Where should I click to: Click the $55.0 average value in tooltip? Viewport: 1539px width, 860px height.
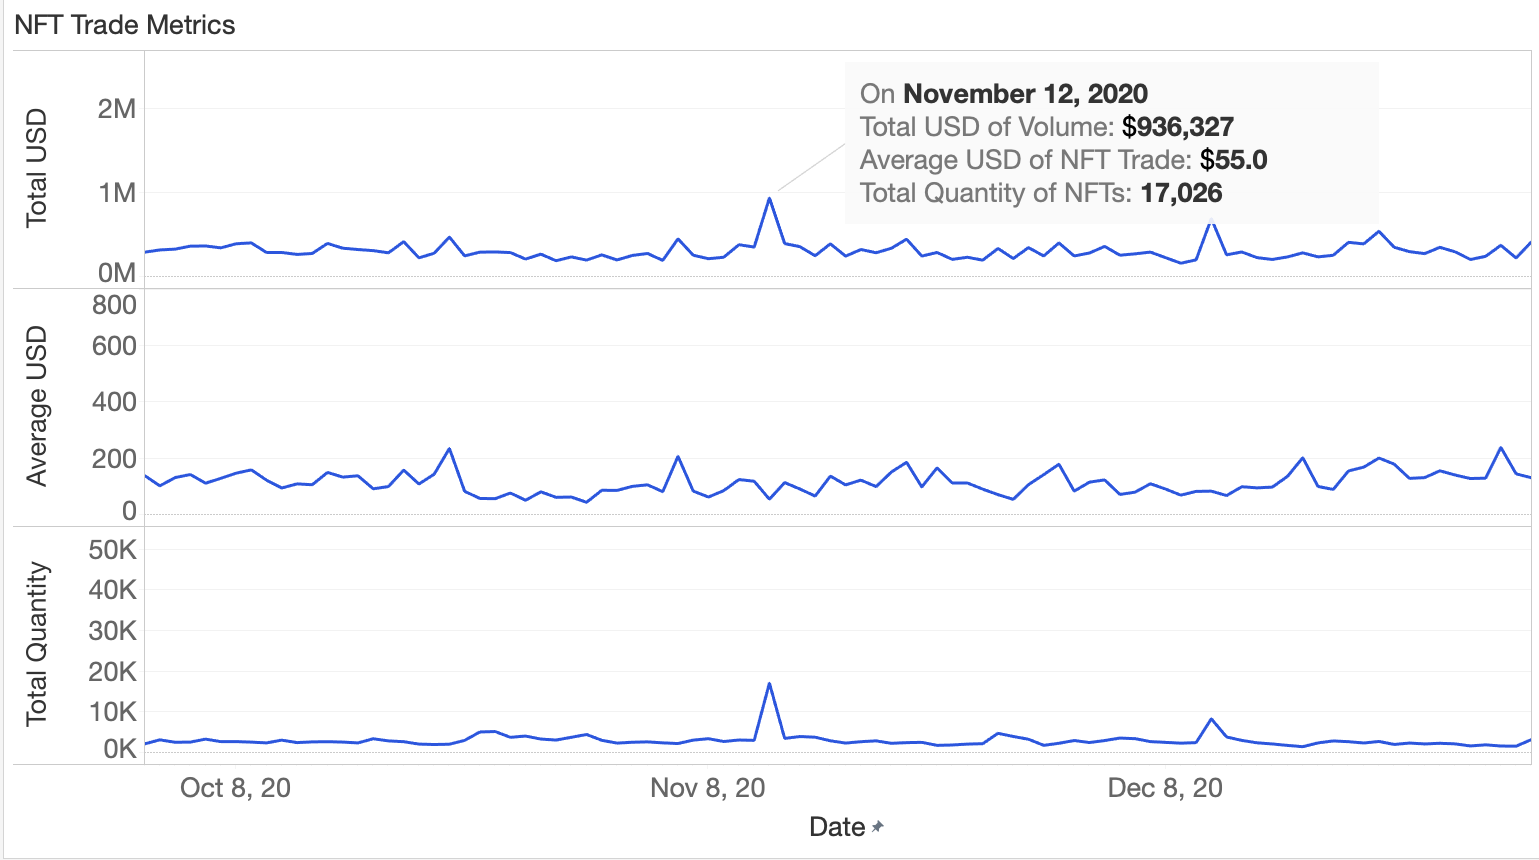point(1233,160)
